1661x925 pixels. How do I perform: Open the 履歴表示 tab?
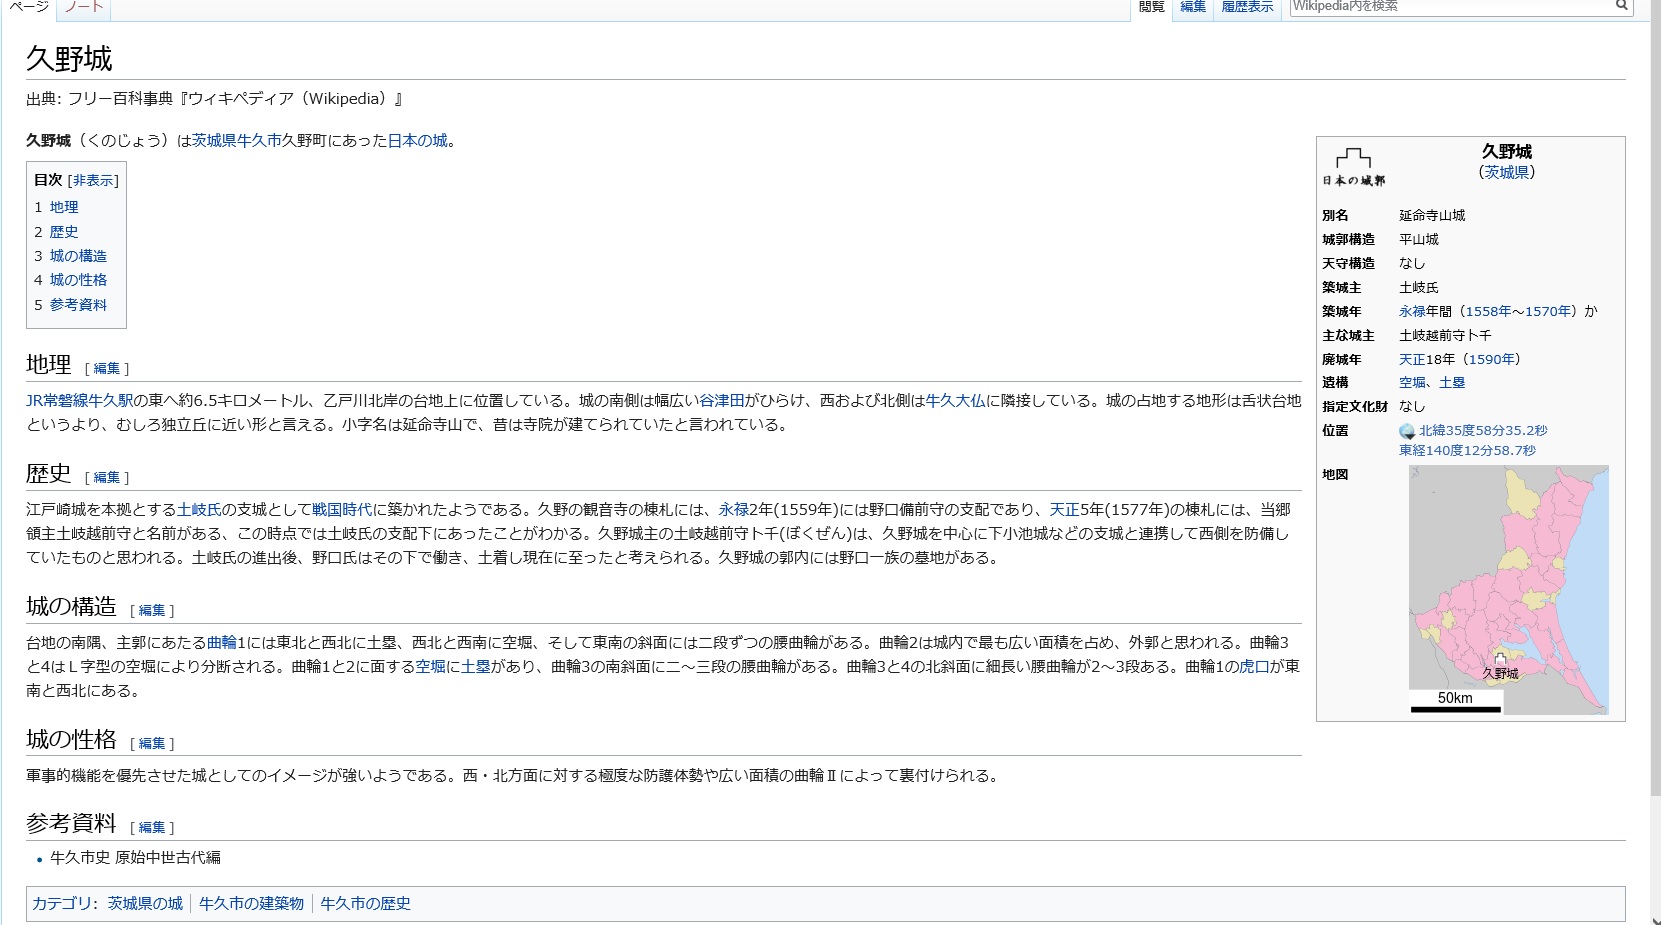(1247, 6)
